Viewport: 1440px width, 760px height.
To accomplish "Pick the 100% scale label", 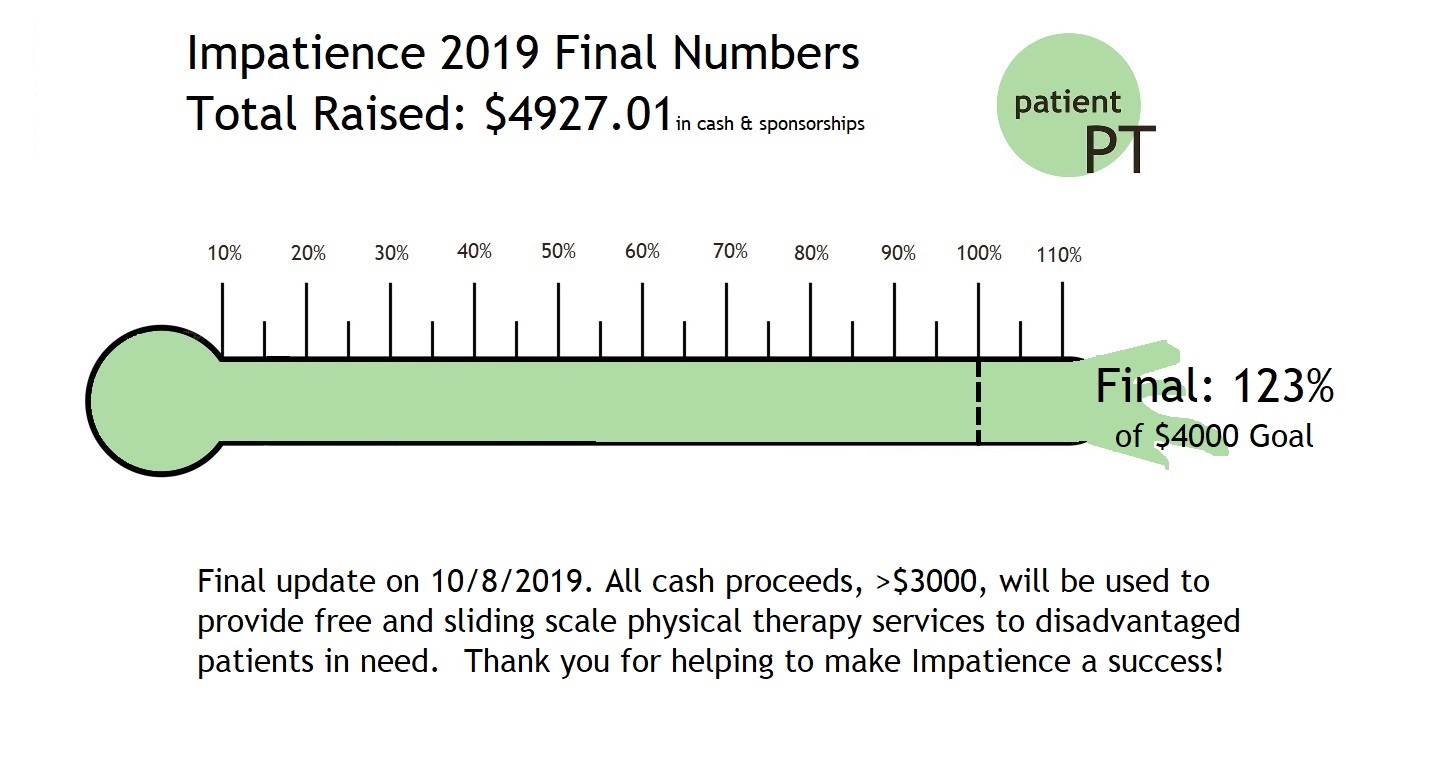I will (979, 254).
